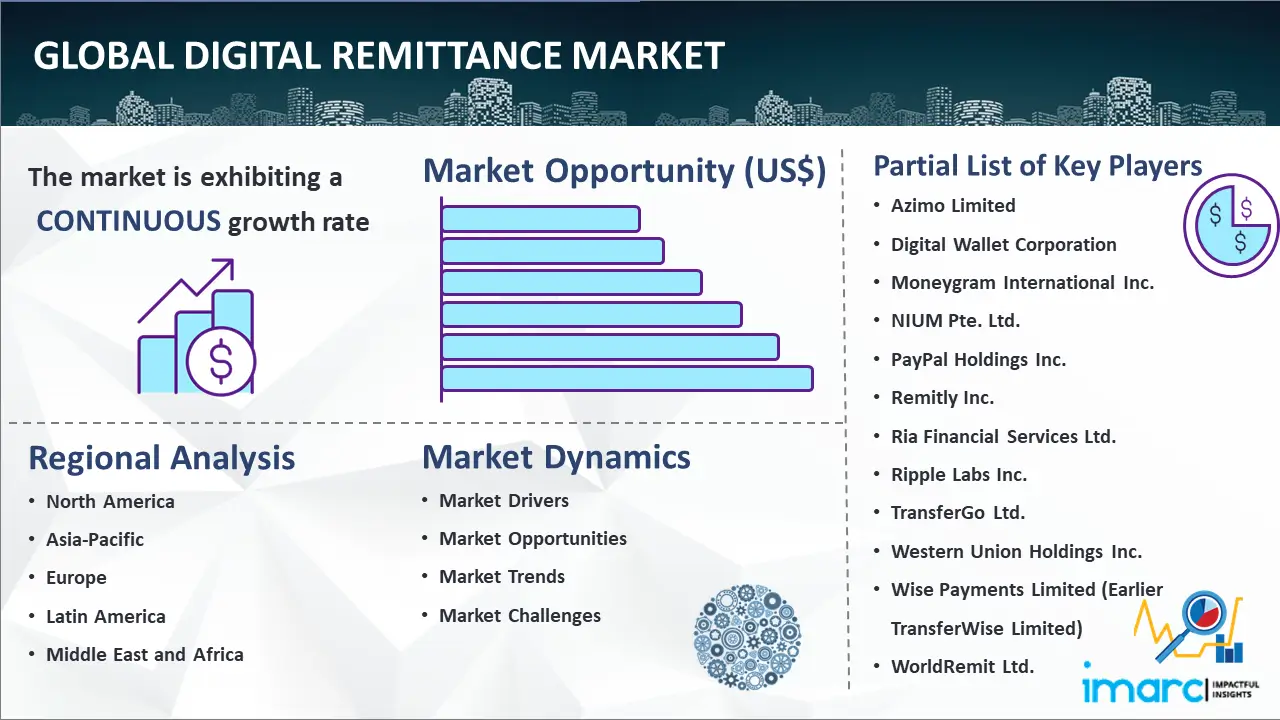Click the growth chart dollar icon

(197, 327)
